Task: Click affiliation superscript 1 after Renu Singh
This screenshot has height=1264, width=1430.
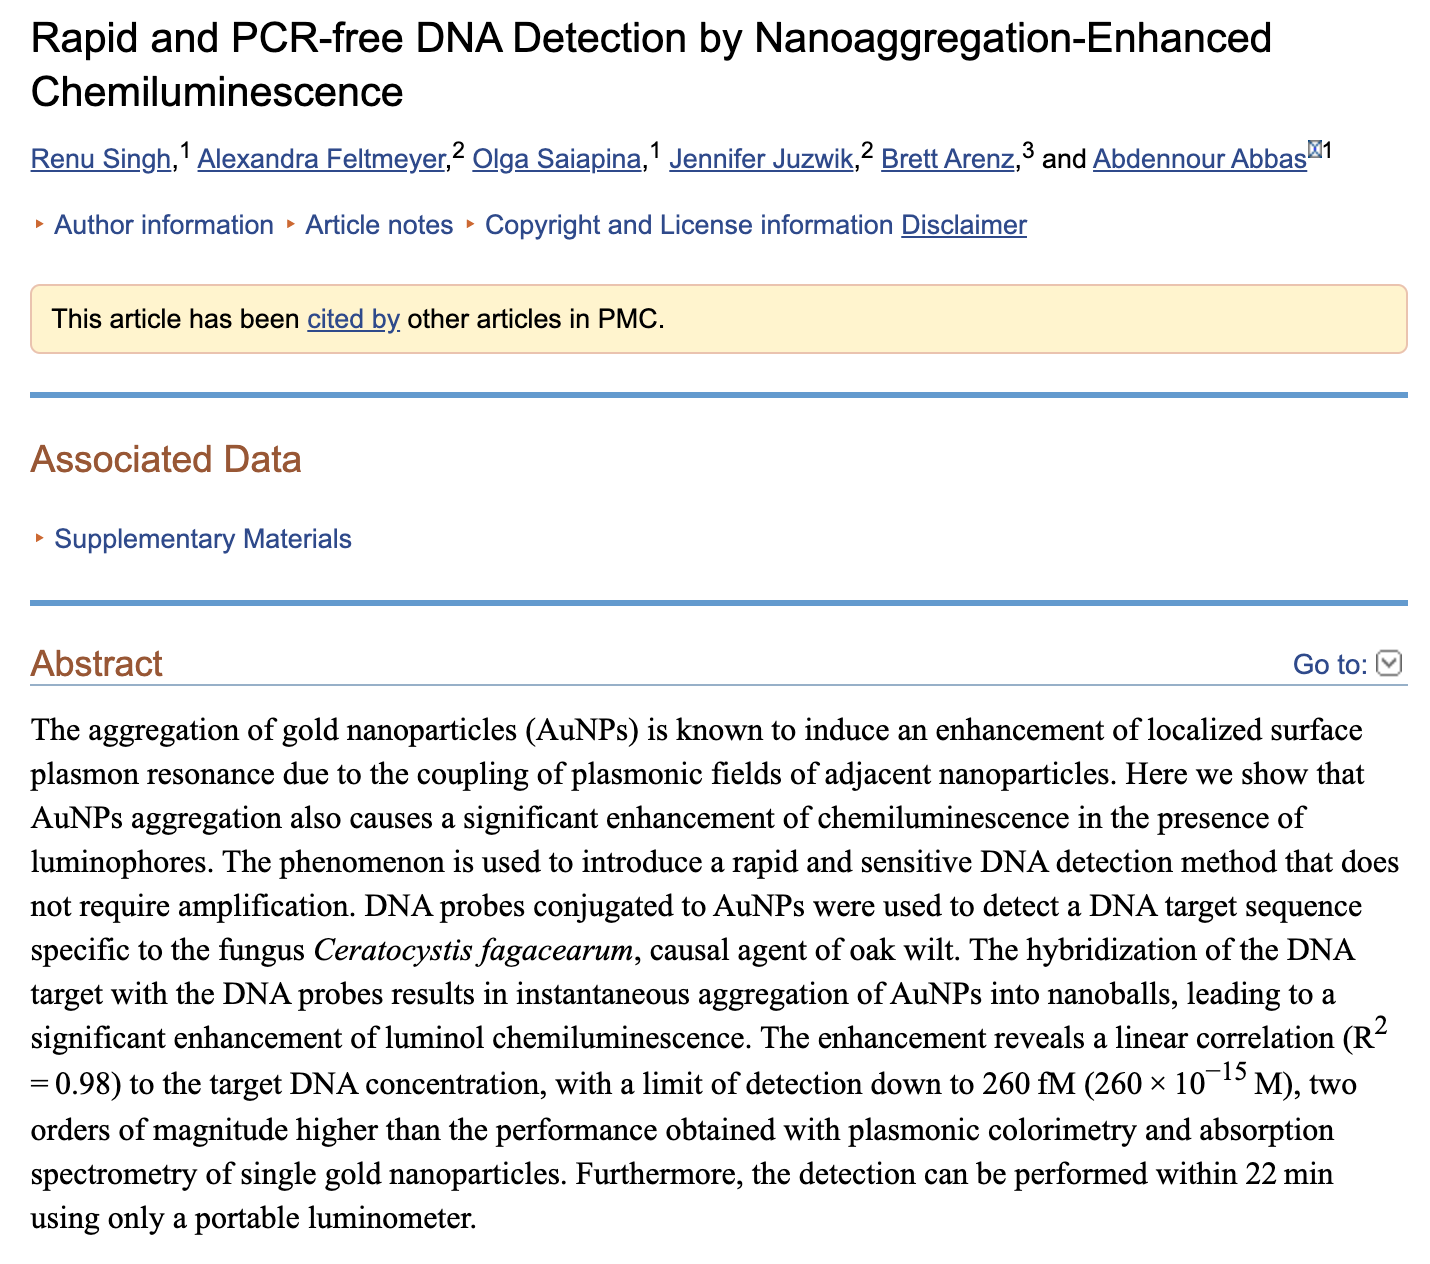Action: (x=184, y=148)
